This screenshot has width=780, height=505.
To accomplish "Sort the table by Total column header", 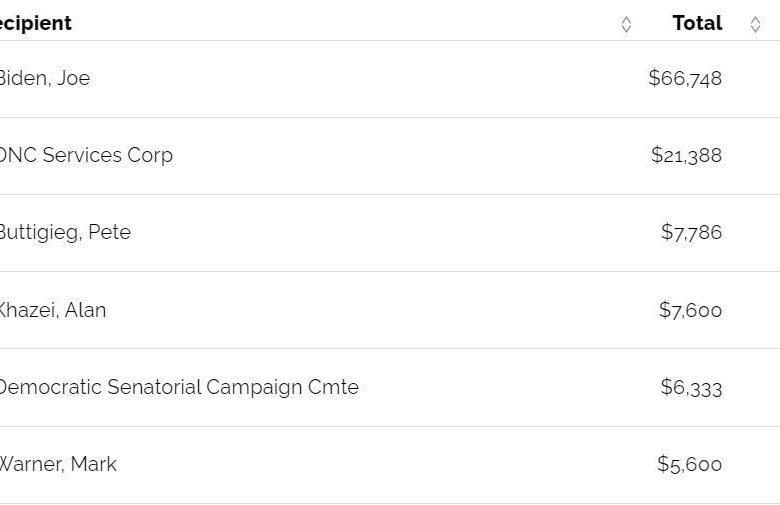I will tap(697, 23).
